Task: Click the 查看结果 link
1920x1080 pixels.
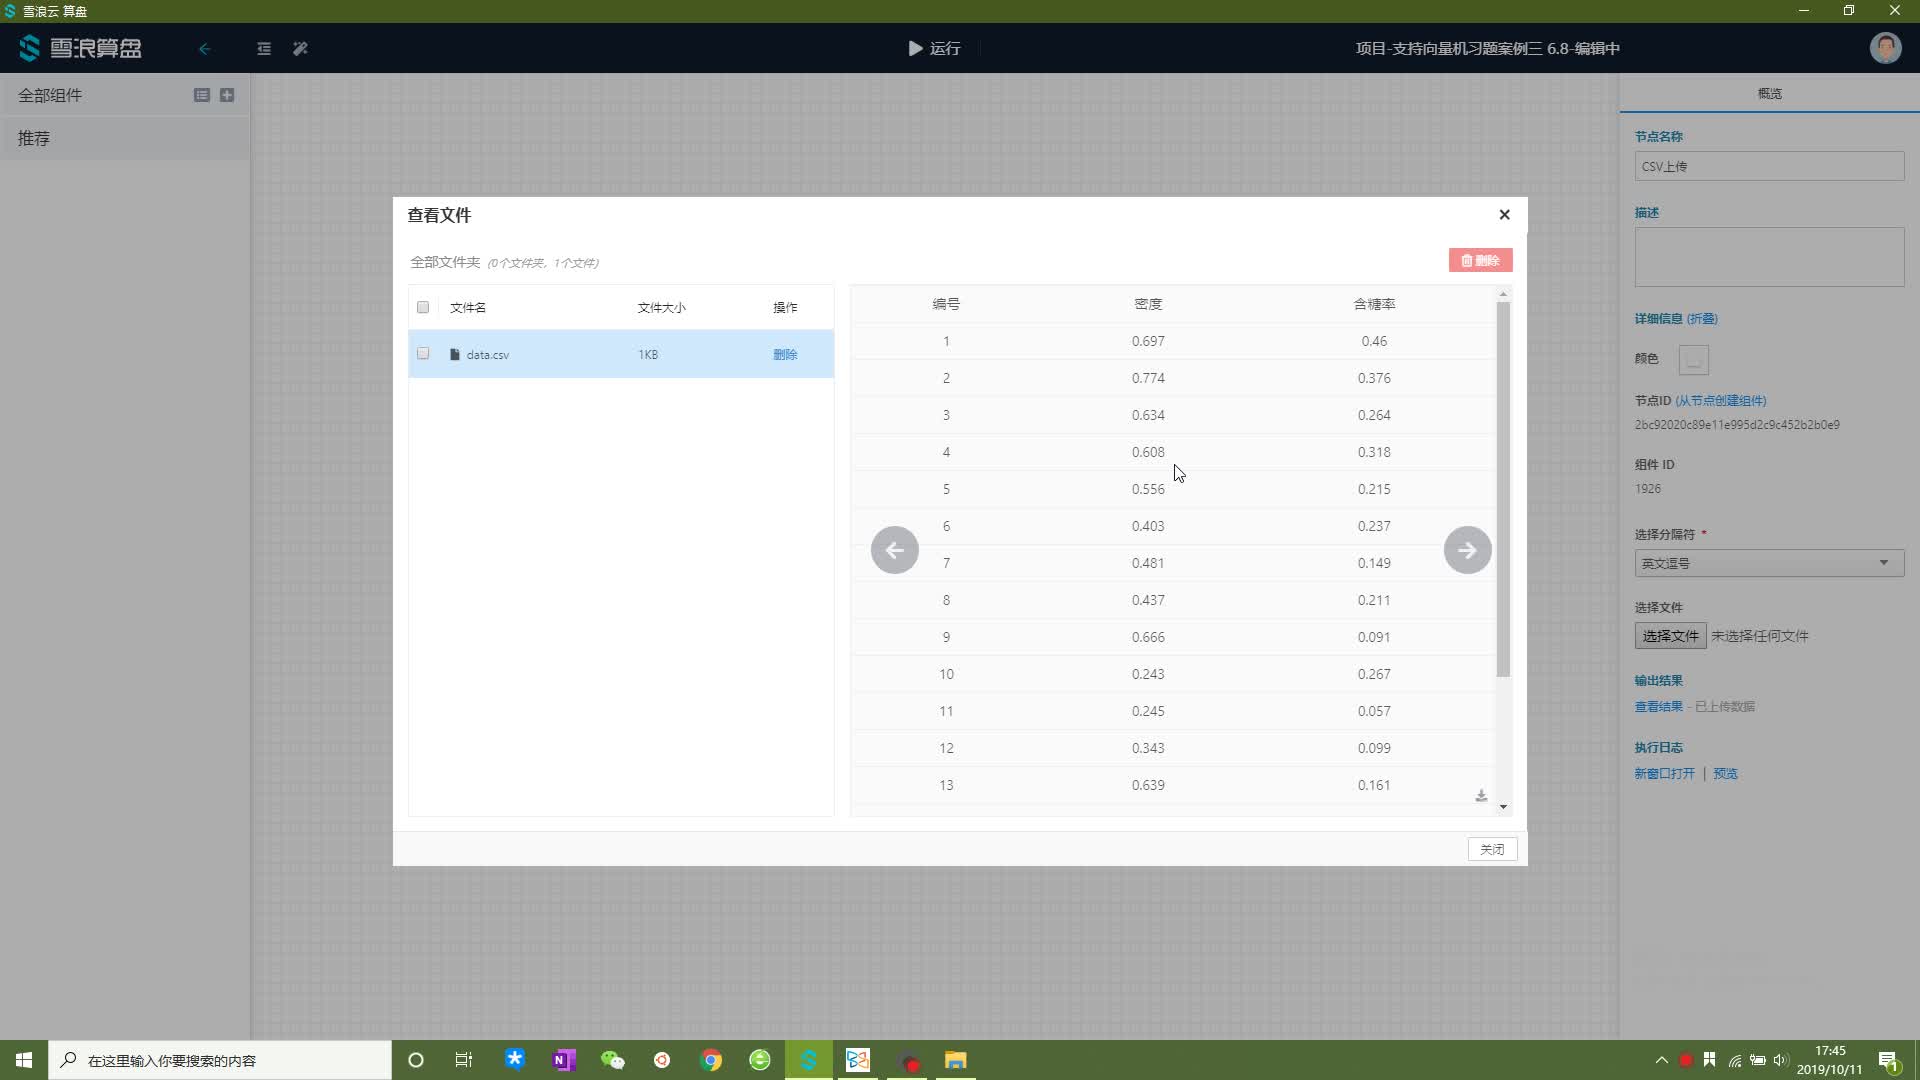Action: point(1658,706)
